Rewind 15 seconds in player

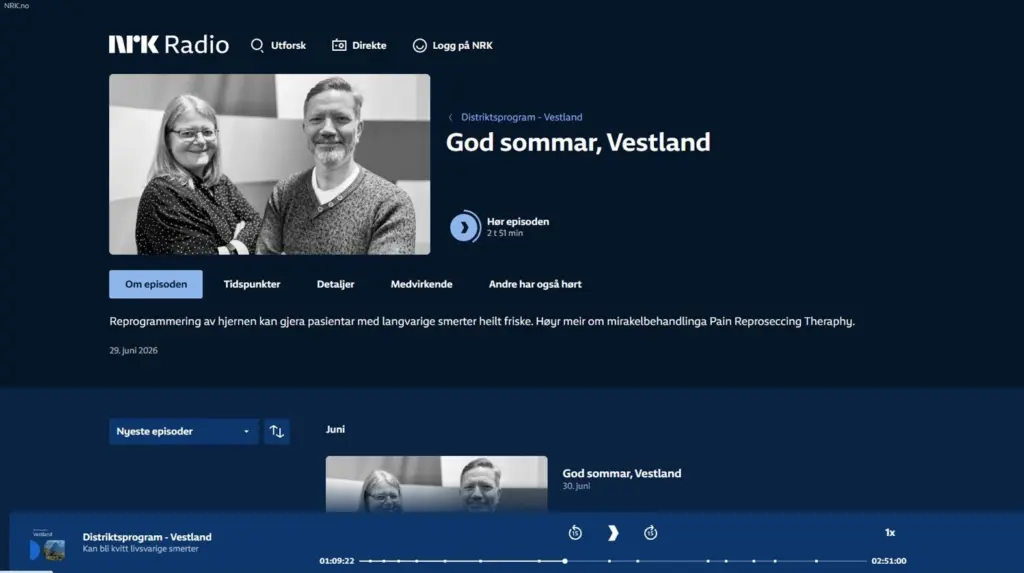click(575, 532)
